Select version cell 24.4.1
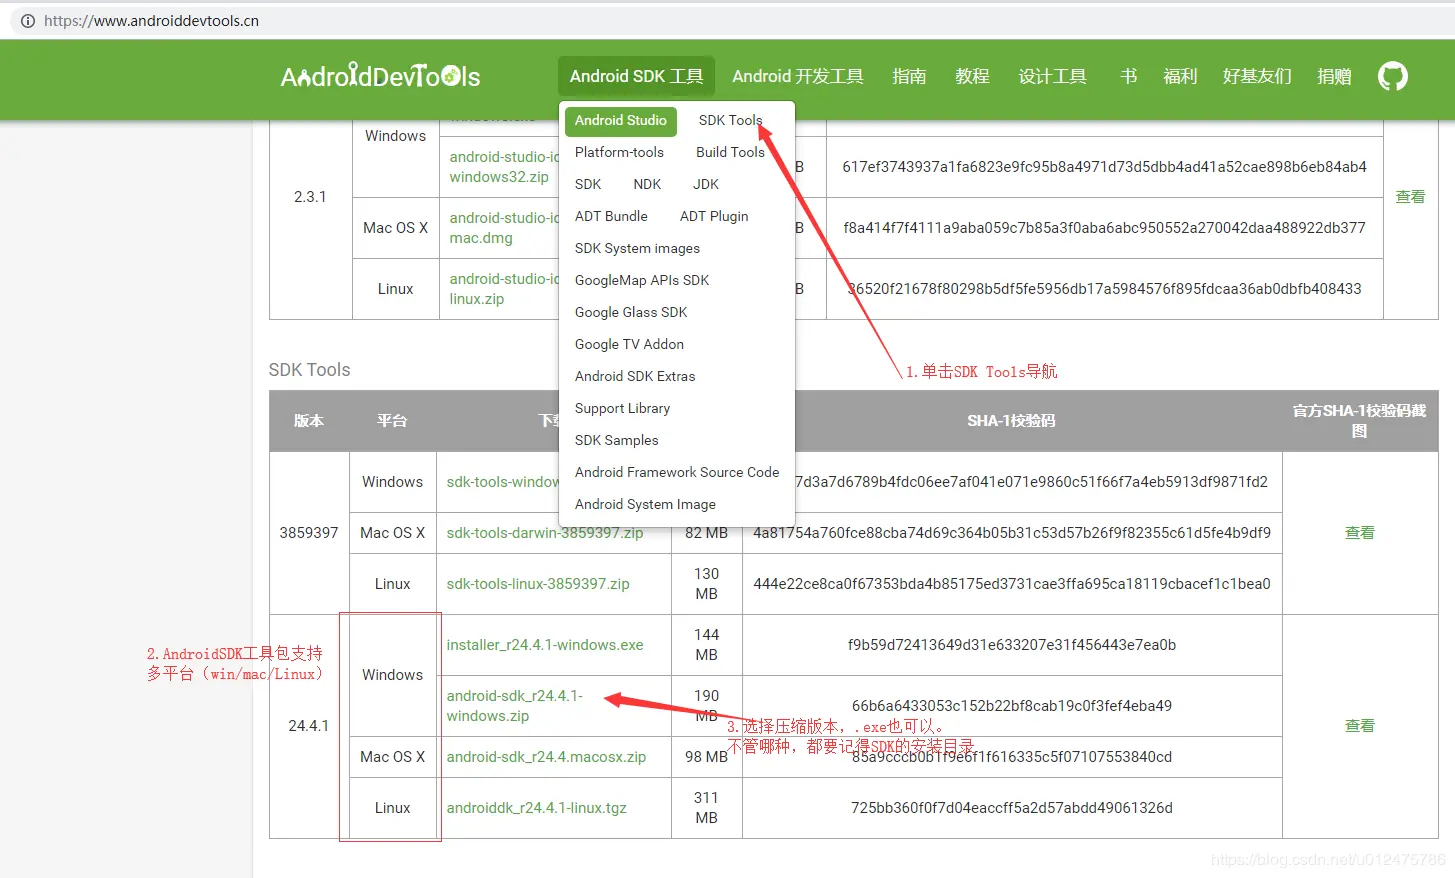1455x878 pixels. point(308,726)
